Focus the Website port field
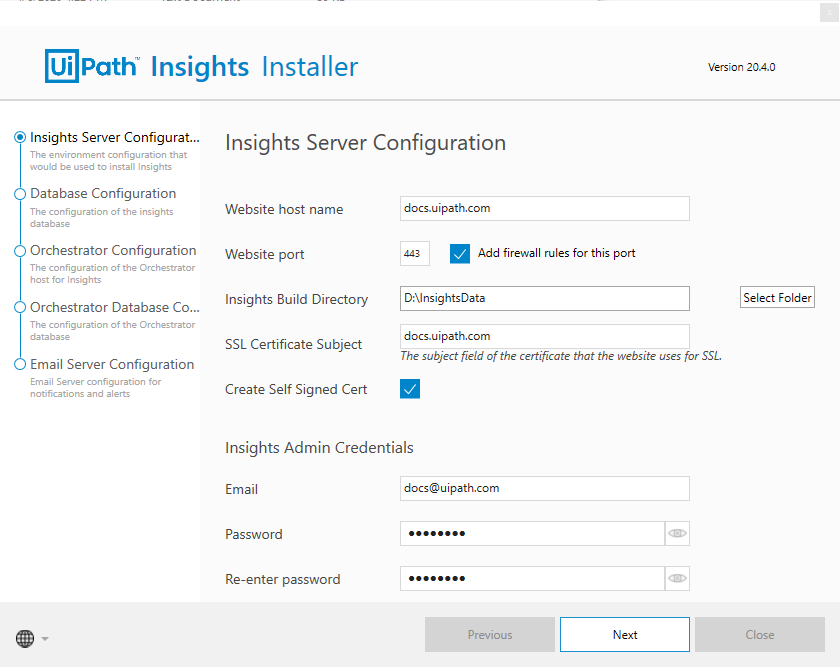 pyautogui.click(x=415, y=253)
